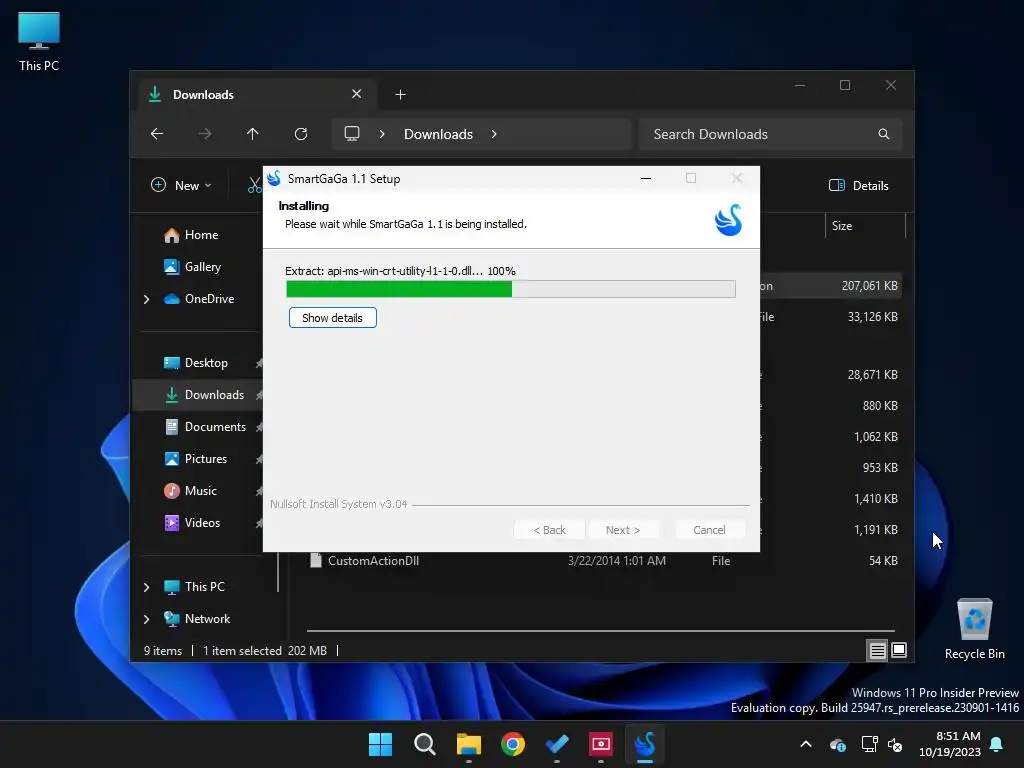Click the SmartGaGa swan logo in the installer header

pos(728,220)
